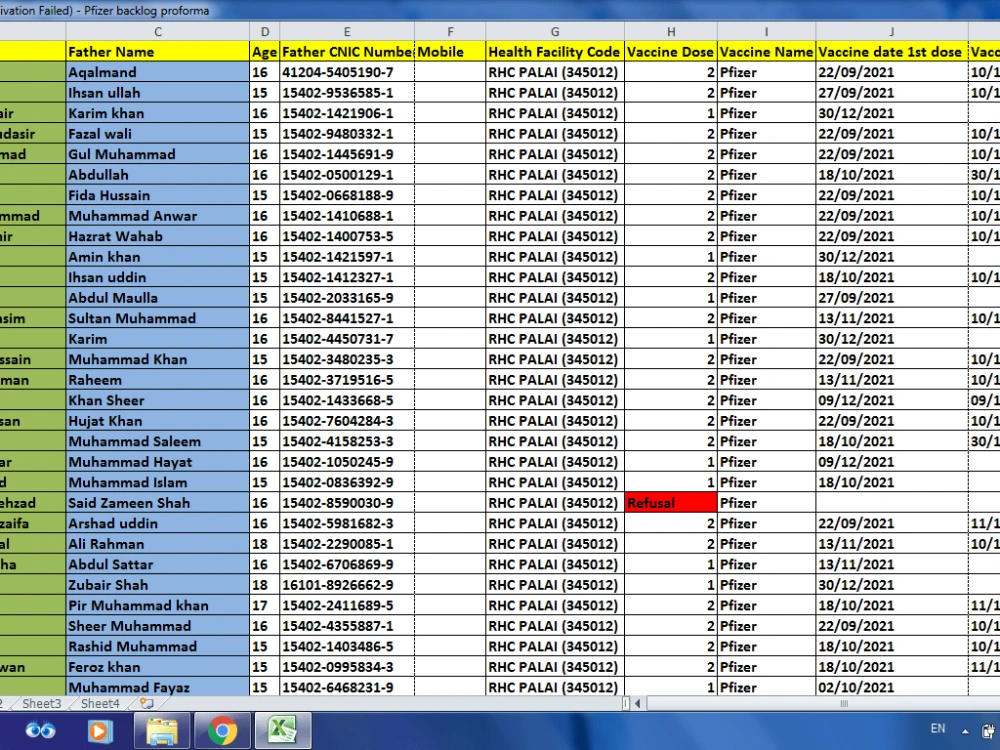This screenshot has height=750, width=1000.
Task: Click the horizontal scrollbar thumb
Action: click(x=844, y=703)
